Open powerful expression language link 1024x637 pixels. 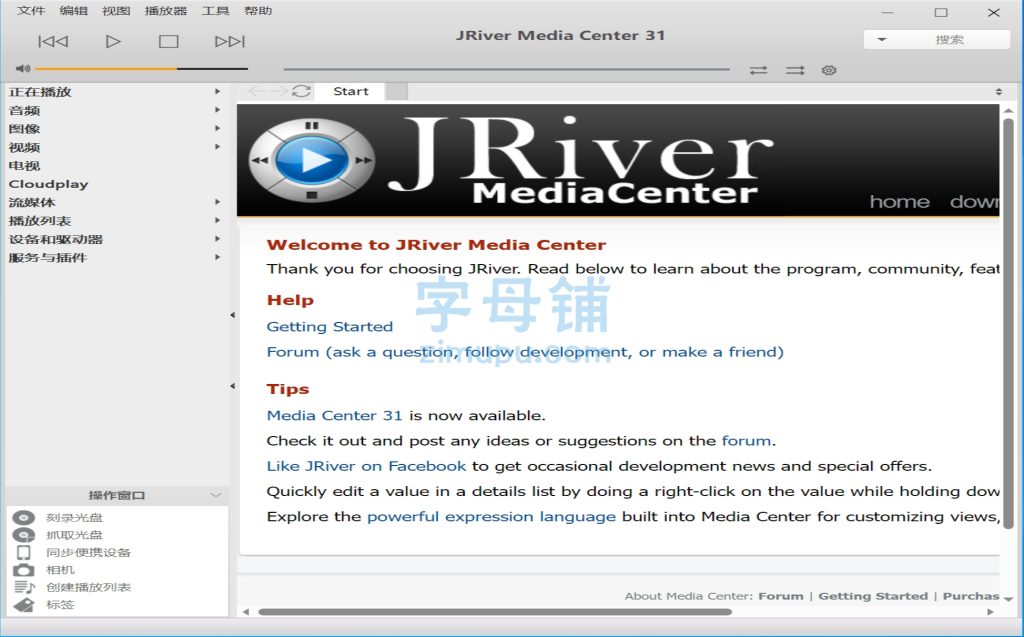491,517
